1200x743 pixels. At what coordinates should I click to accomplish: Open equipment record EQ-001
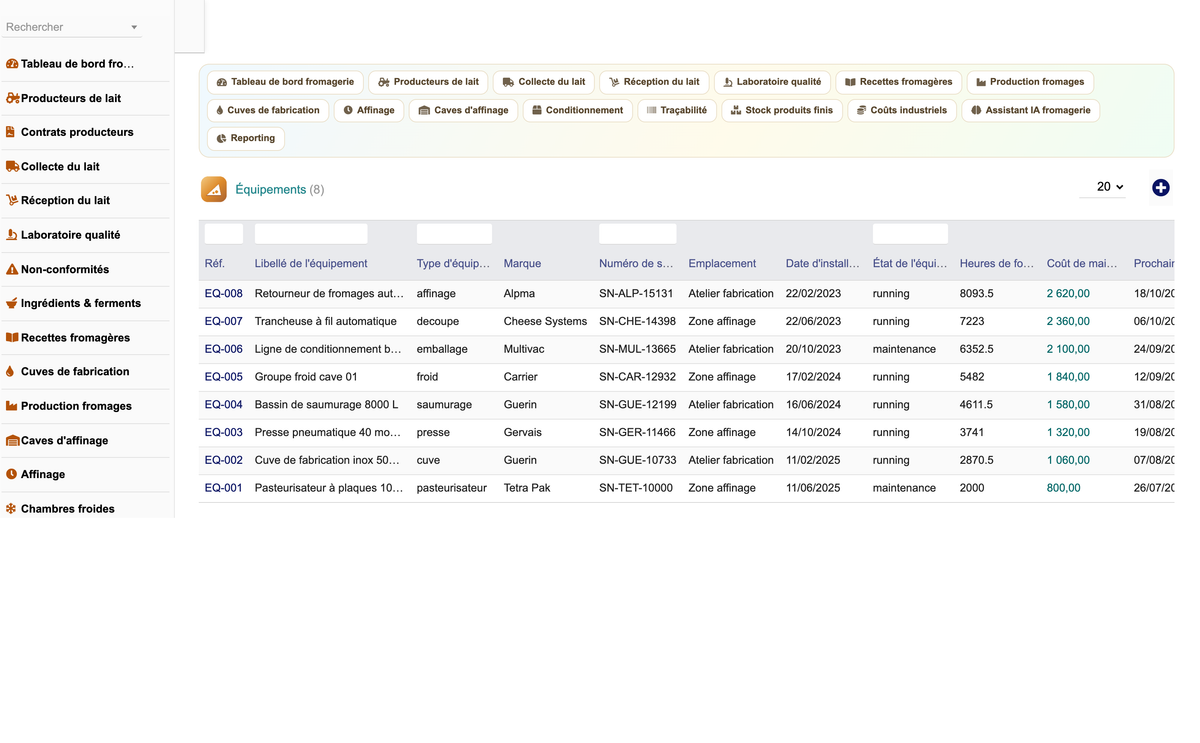click(x=224, y=488)
